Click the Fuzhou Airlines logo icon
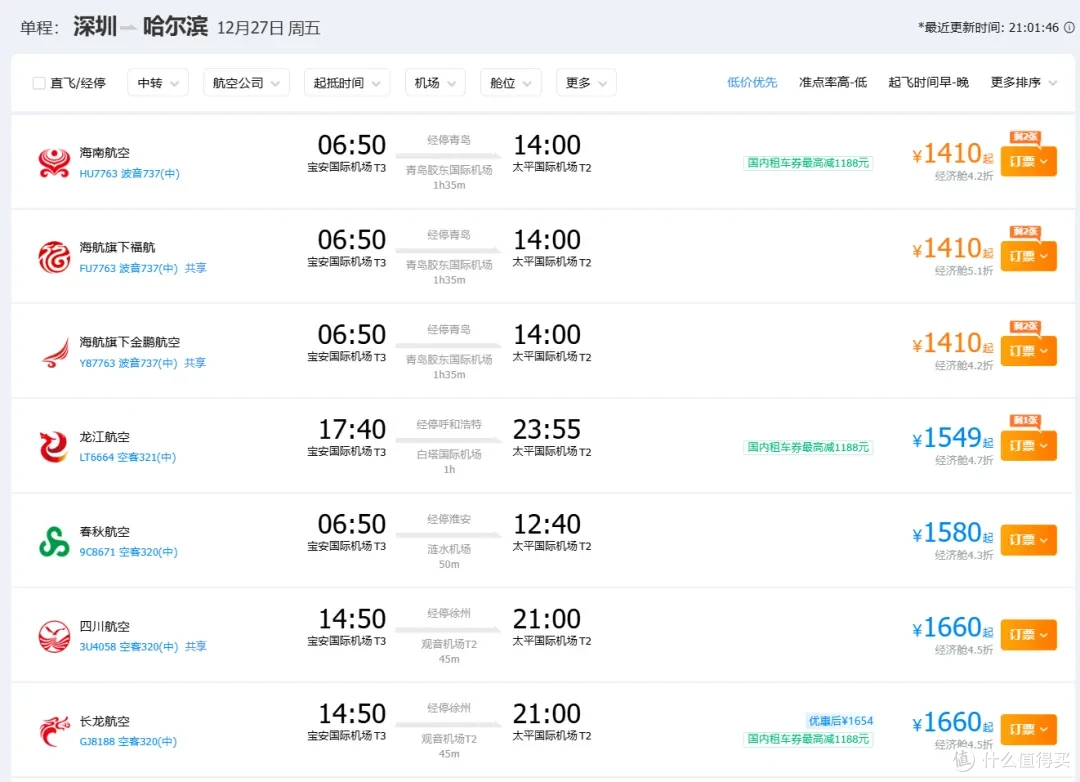1080x782 pixels. click(54, 257)
